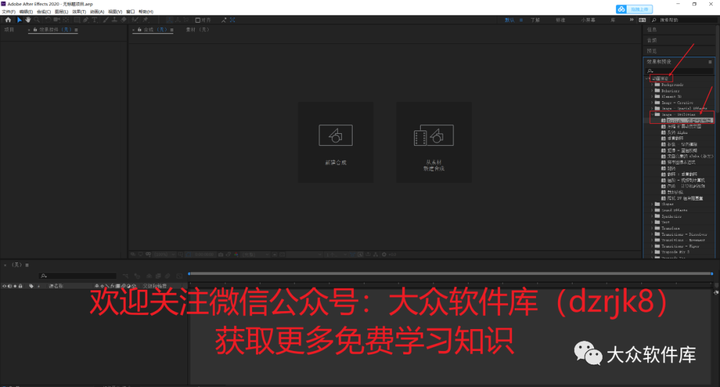Select the Pen tool

pyautogui.click(x=86, y=20)
